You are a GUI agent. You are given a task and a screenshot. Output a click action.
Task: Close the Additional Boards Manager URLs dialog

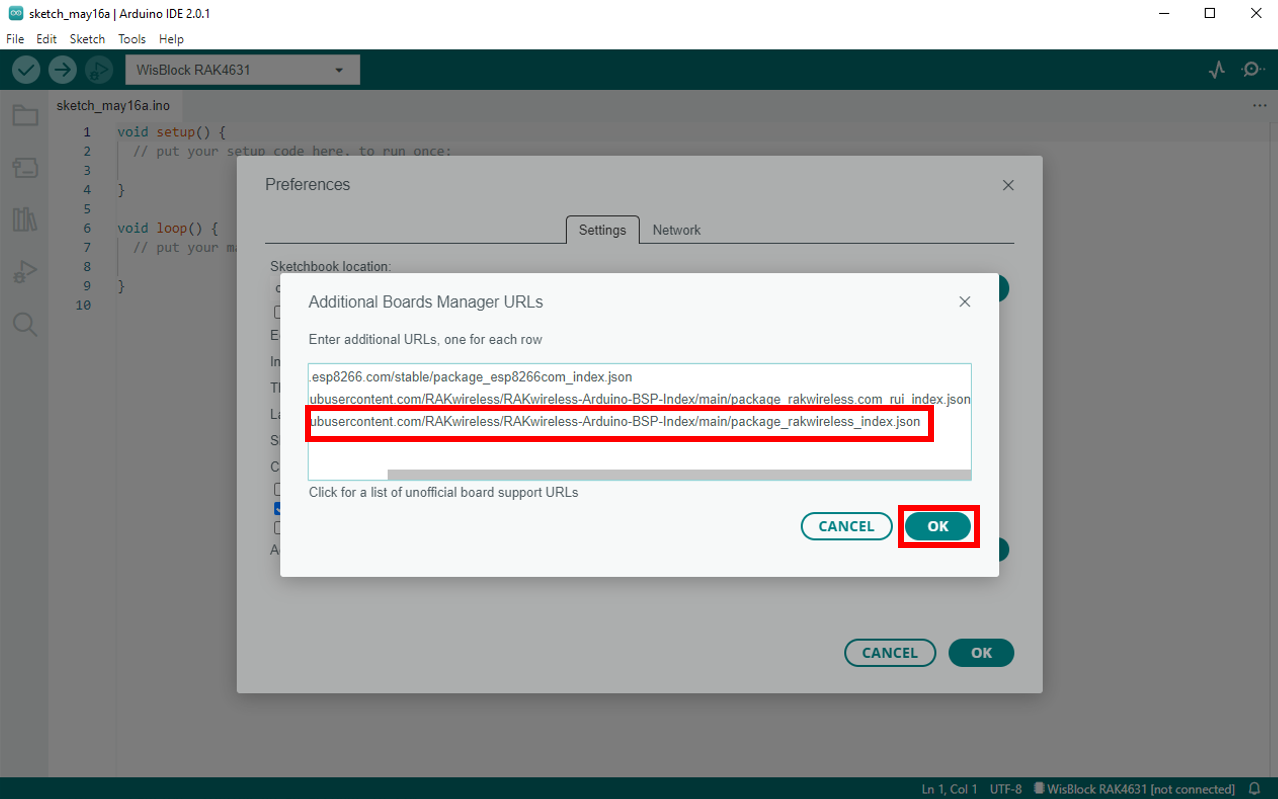pyautogui.click(x=965, y=301)
